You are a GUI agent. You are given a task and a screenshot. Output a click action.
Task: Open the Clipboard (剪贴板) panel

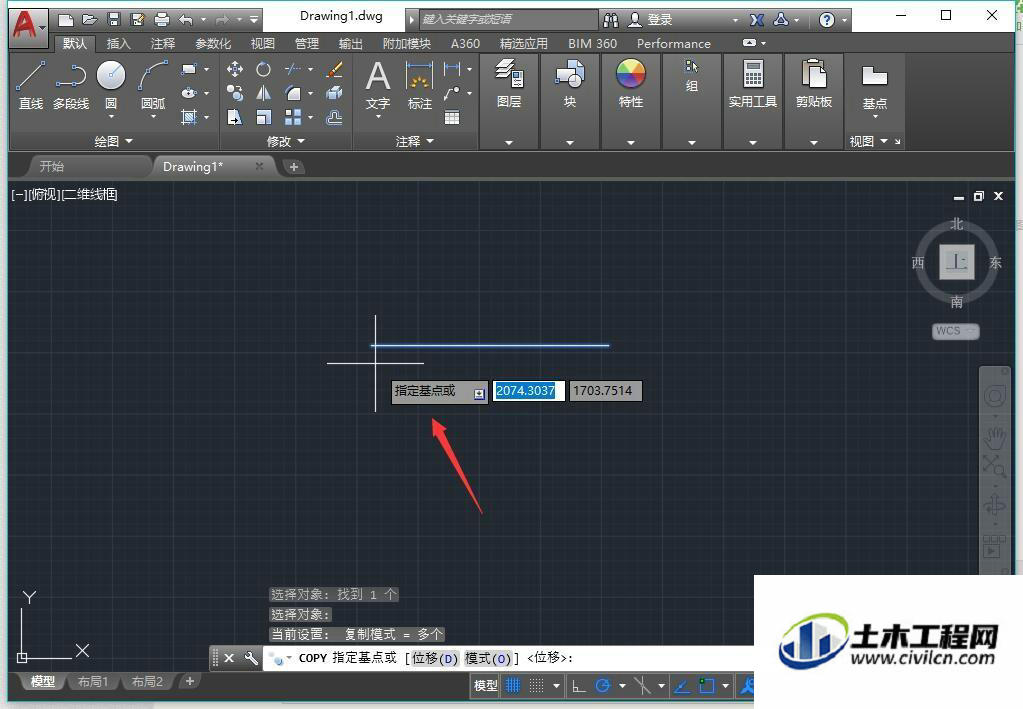pyautogui.click(x=814, y=82)
